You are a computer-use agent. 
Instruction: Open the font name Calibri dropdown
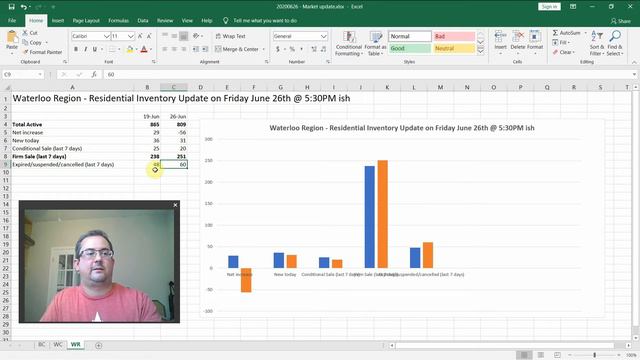point(107,36)
